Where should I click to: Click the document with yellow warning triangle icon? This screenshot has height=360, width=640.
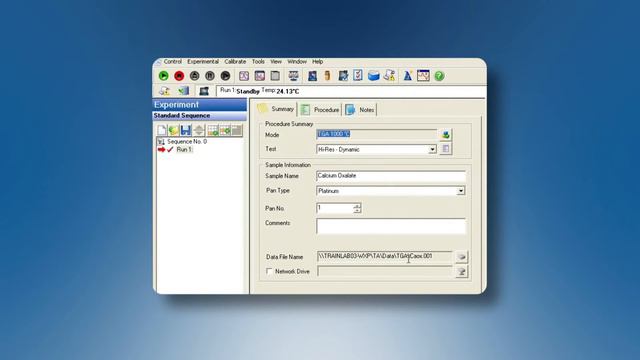pyautogui.click(x=389, y=76)
